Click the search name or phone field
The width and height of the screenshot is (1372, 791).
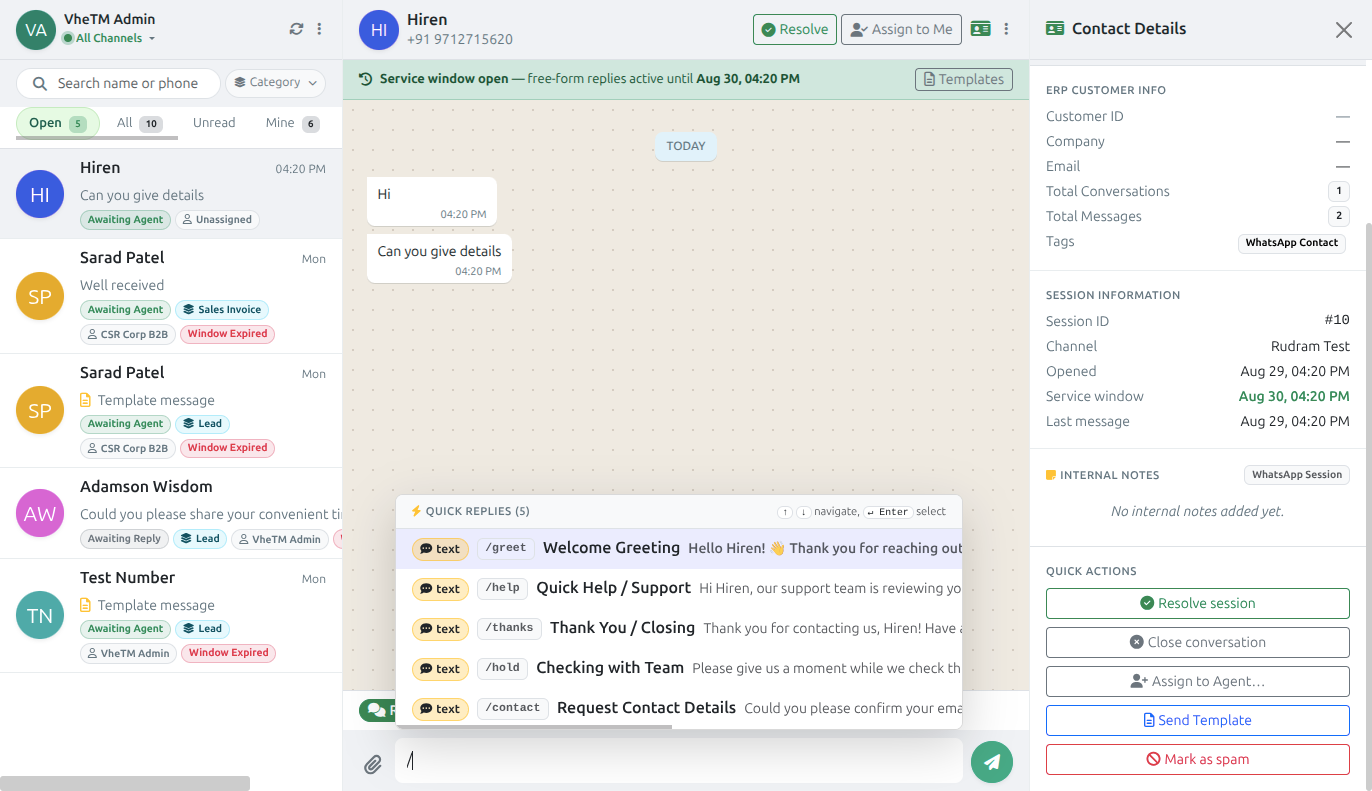tap(118, 83)
